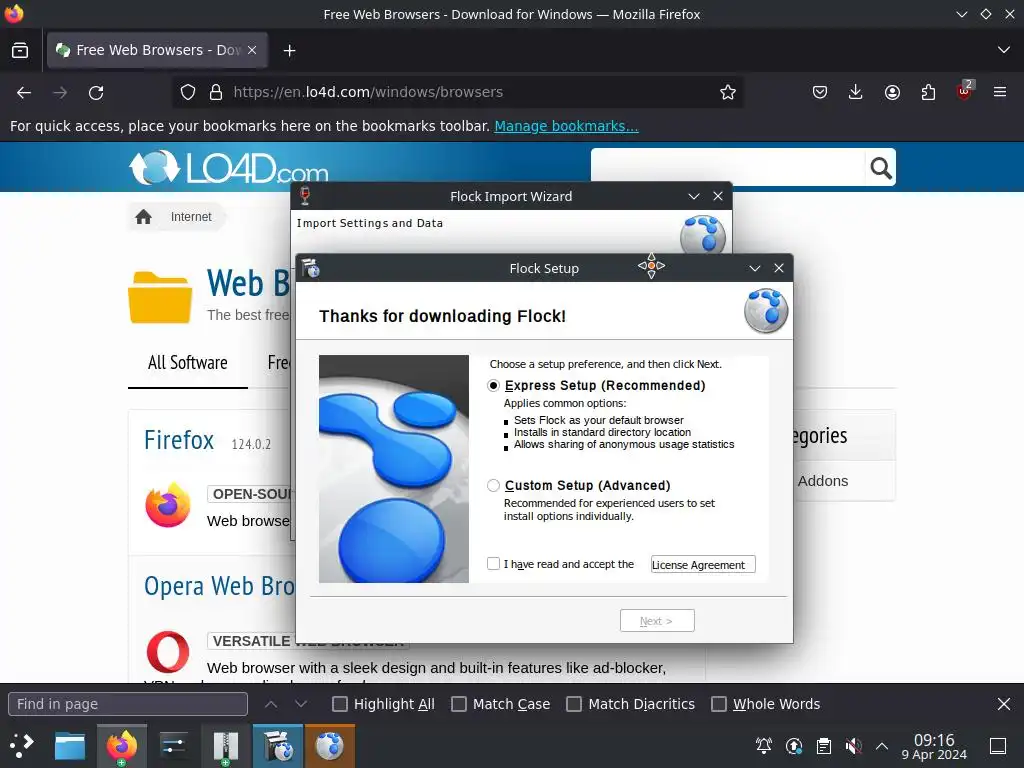Click the Opera logo in listing
Screen dimensions: 1024x768
click(168, 652)
